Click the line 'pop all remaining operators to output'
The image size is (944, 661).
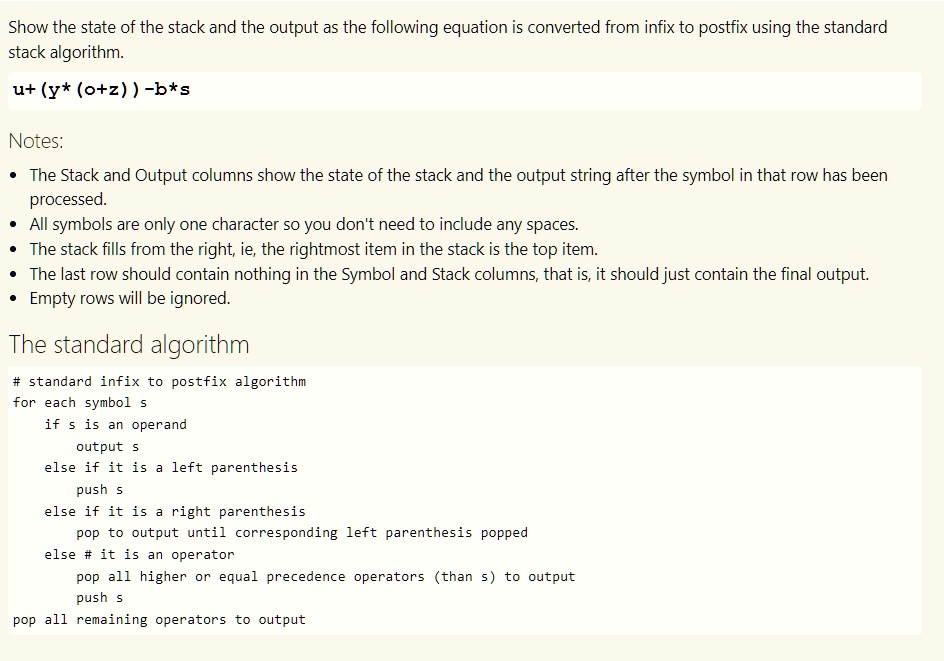(159, 619)
